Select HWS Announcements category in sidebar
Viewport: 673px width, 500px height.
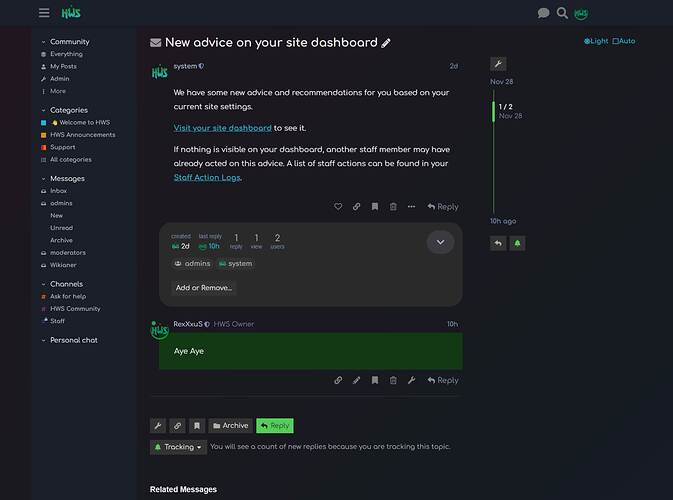pyautogui.click(x=82, y=135)
